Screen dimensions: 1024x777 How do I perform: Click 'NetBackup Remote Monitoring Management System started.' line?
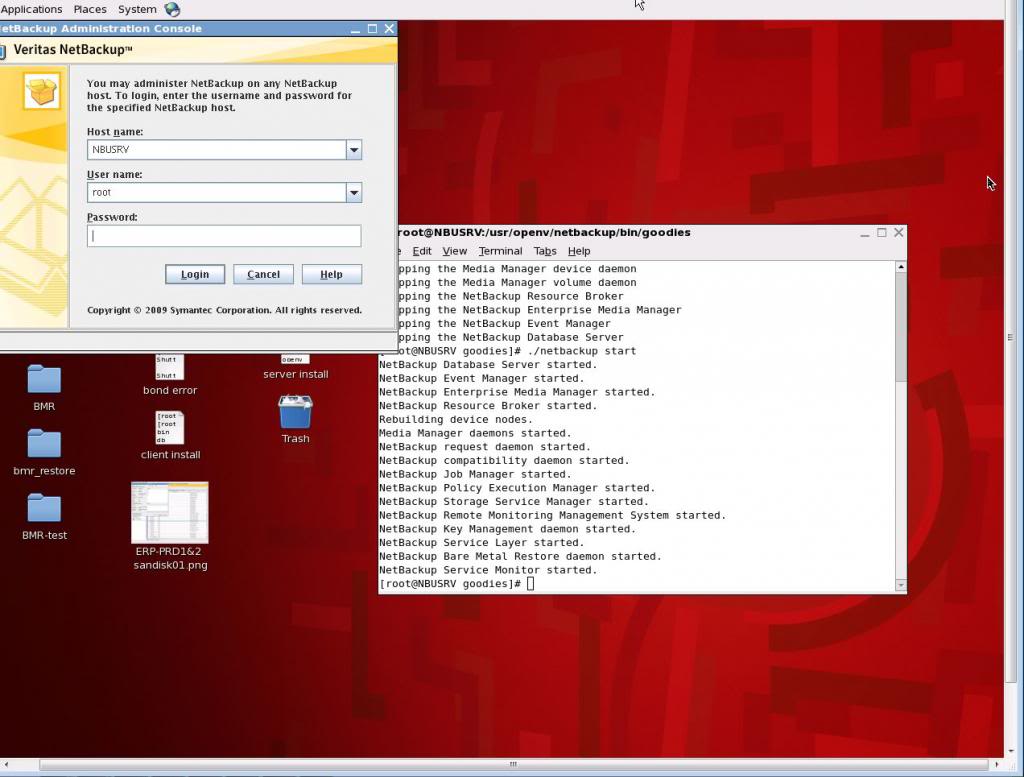click(552, 516)
